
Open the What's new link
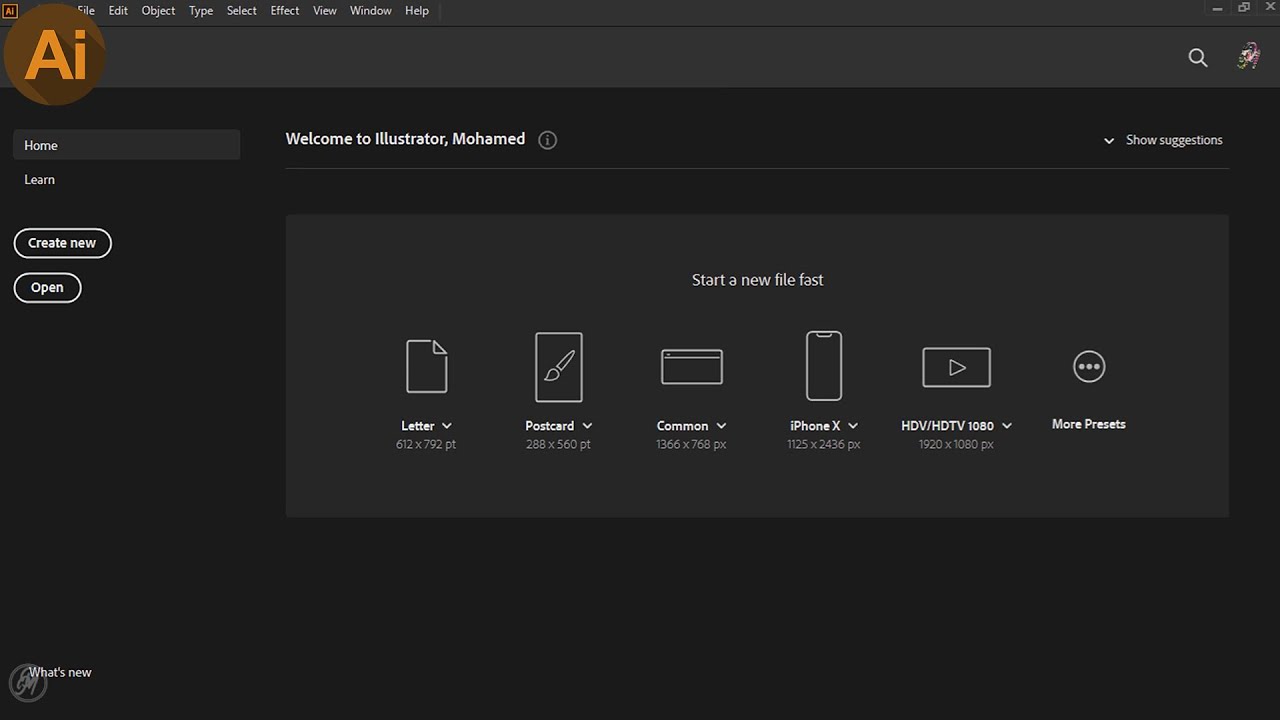click(60, 673)
